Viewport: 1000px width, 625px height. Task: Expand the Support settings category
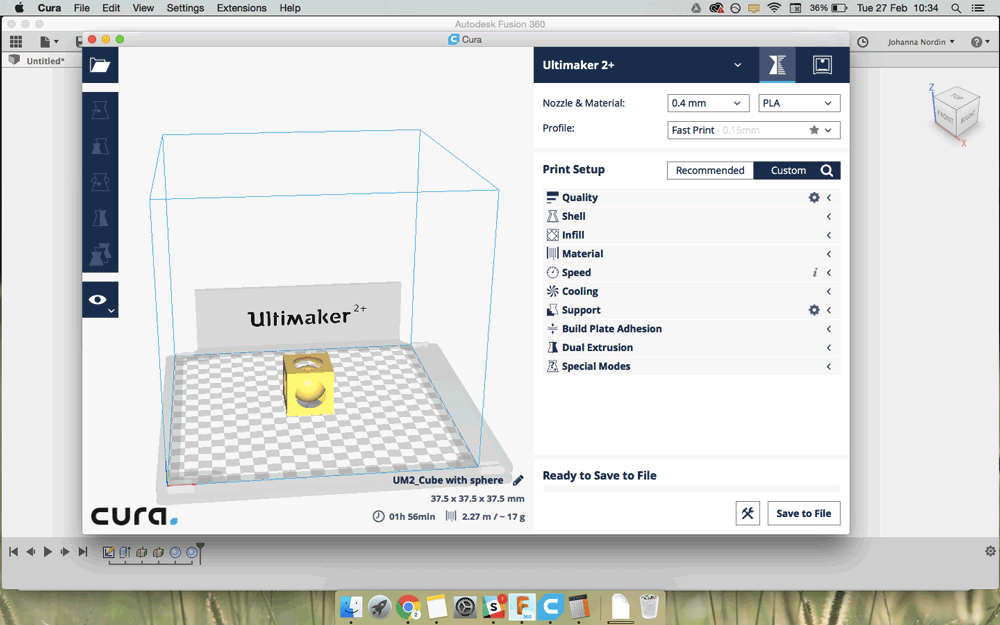691,310
